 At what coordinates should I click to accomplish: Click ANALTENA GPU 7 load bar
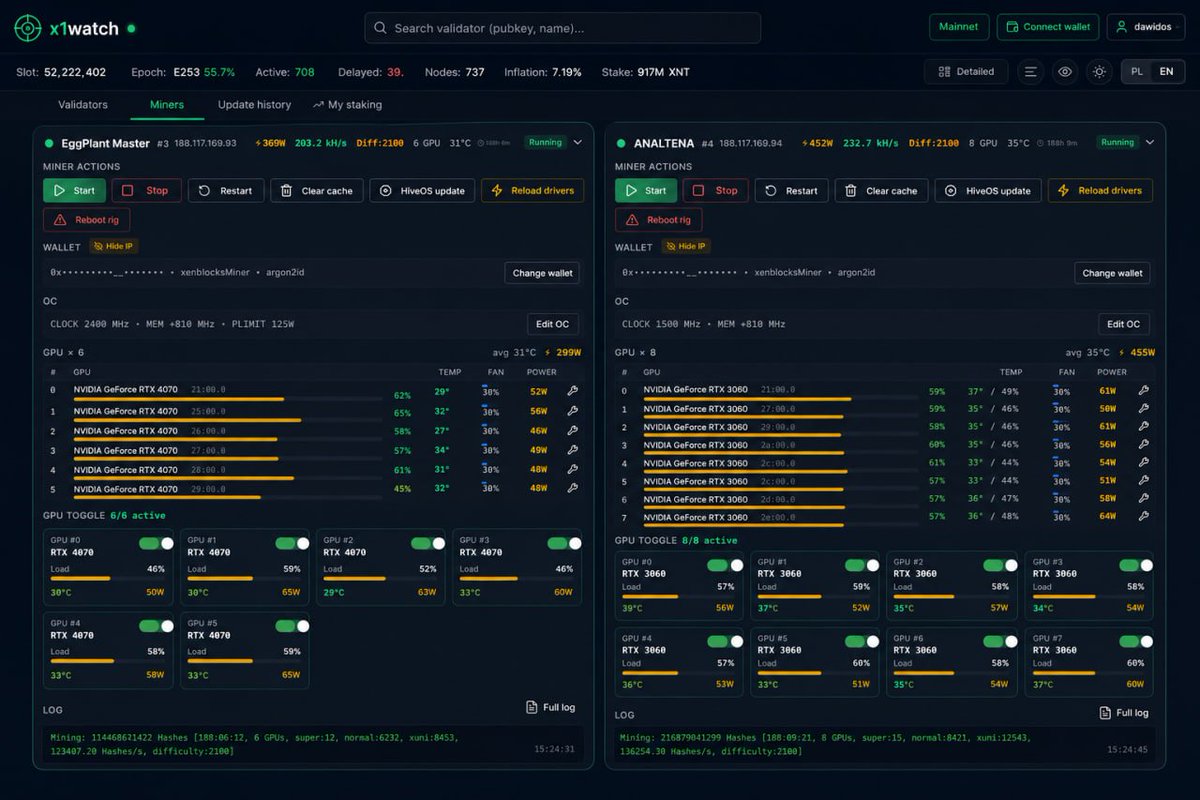pyautogui.click(x=781, y=524)
